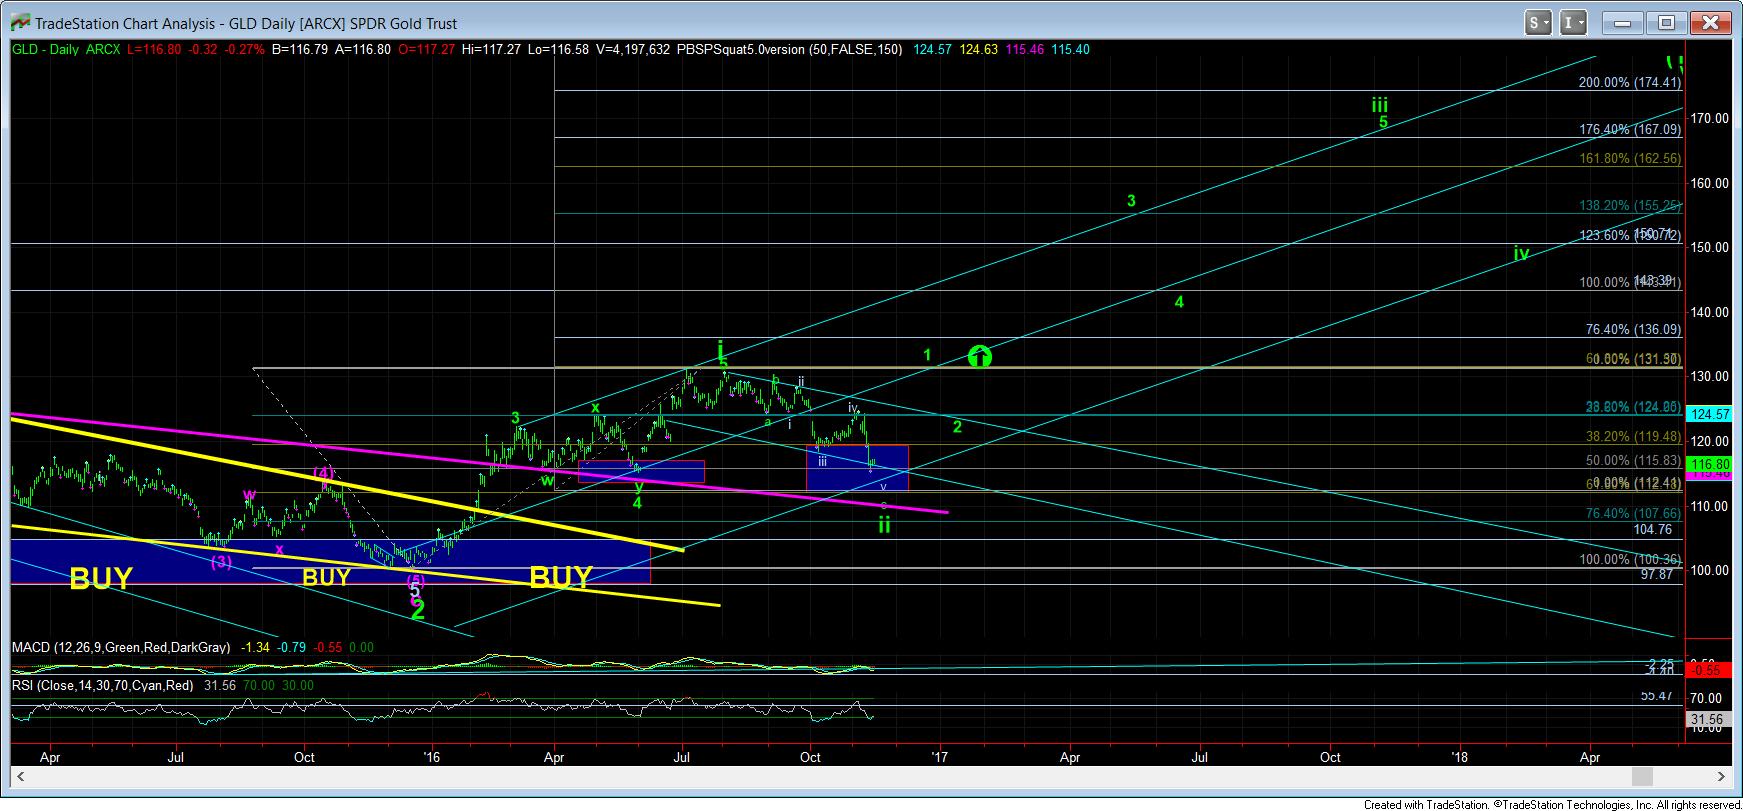Click the green wave 'iii' label

1380,105
